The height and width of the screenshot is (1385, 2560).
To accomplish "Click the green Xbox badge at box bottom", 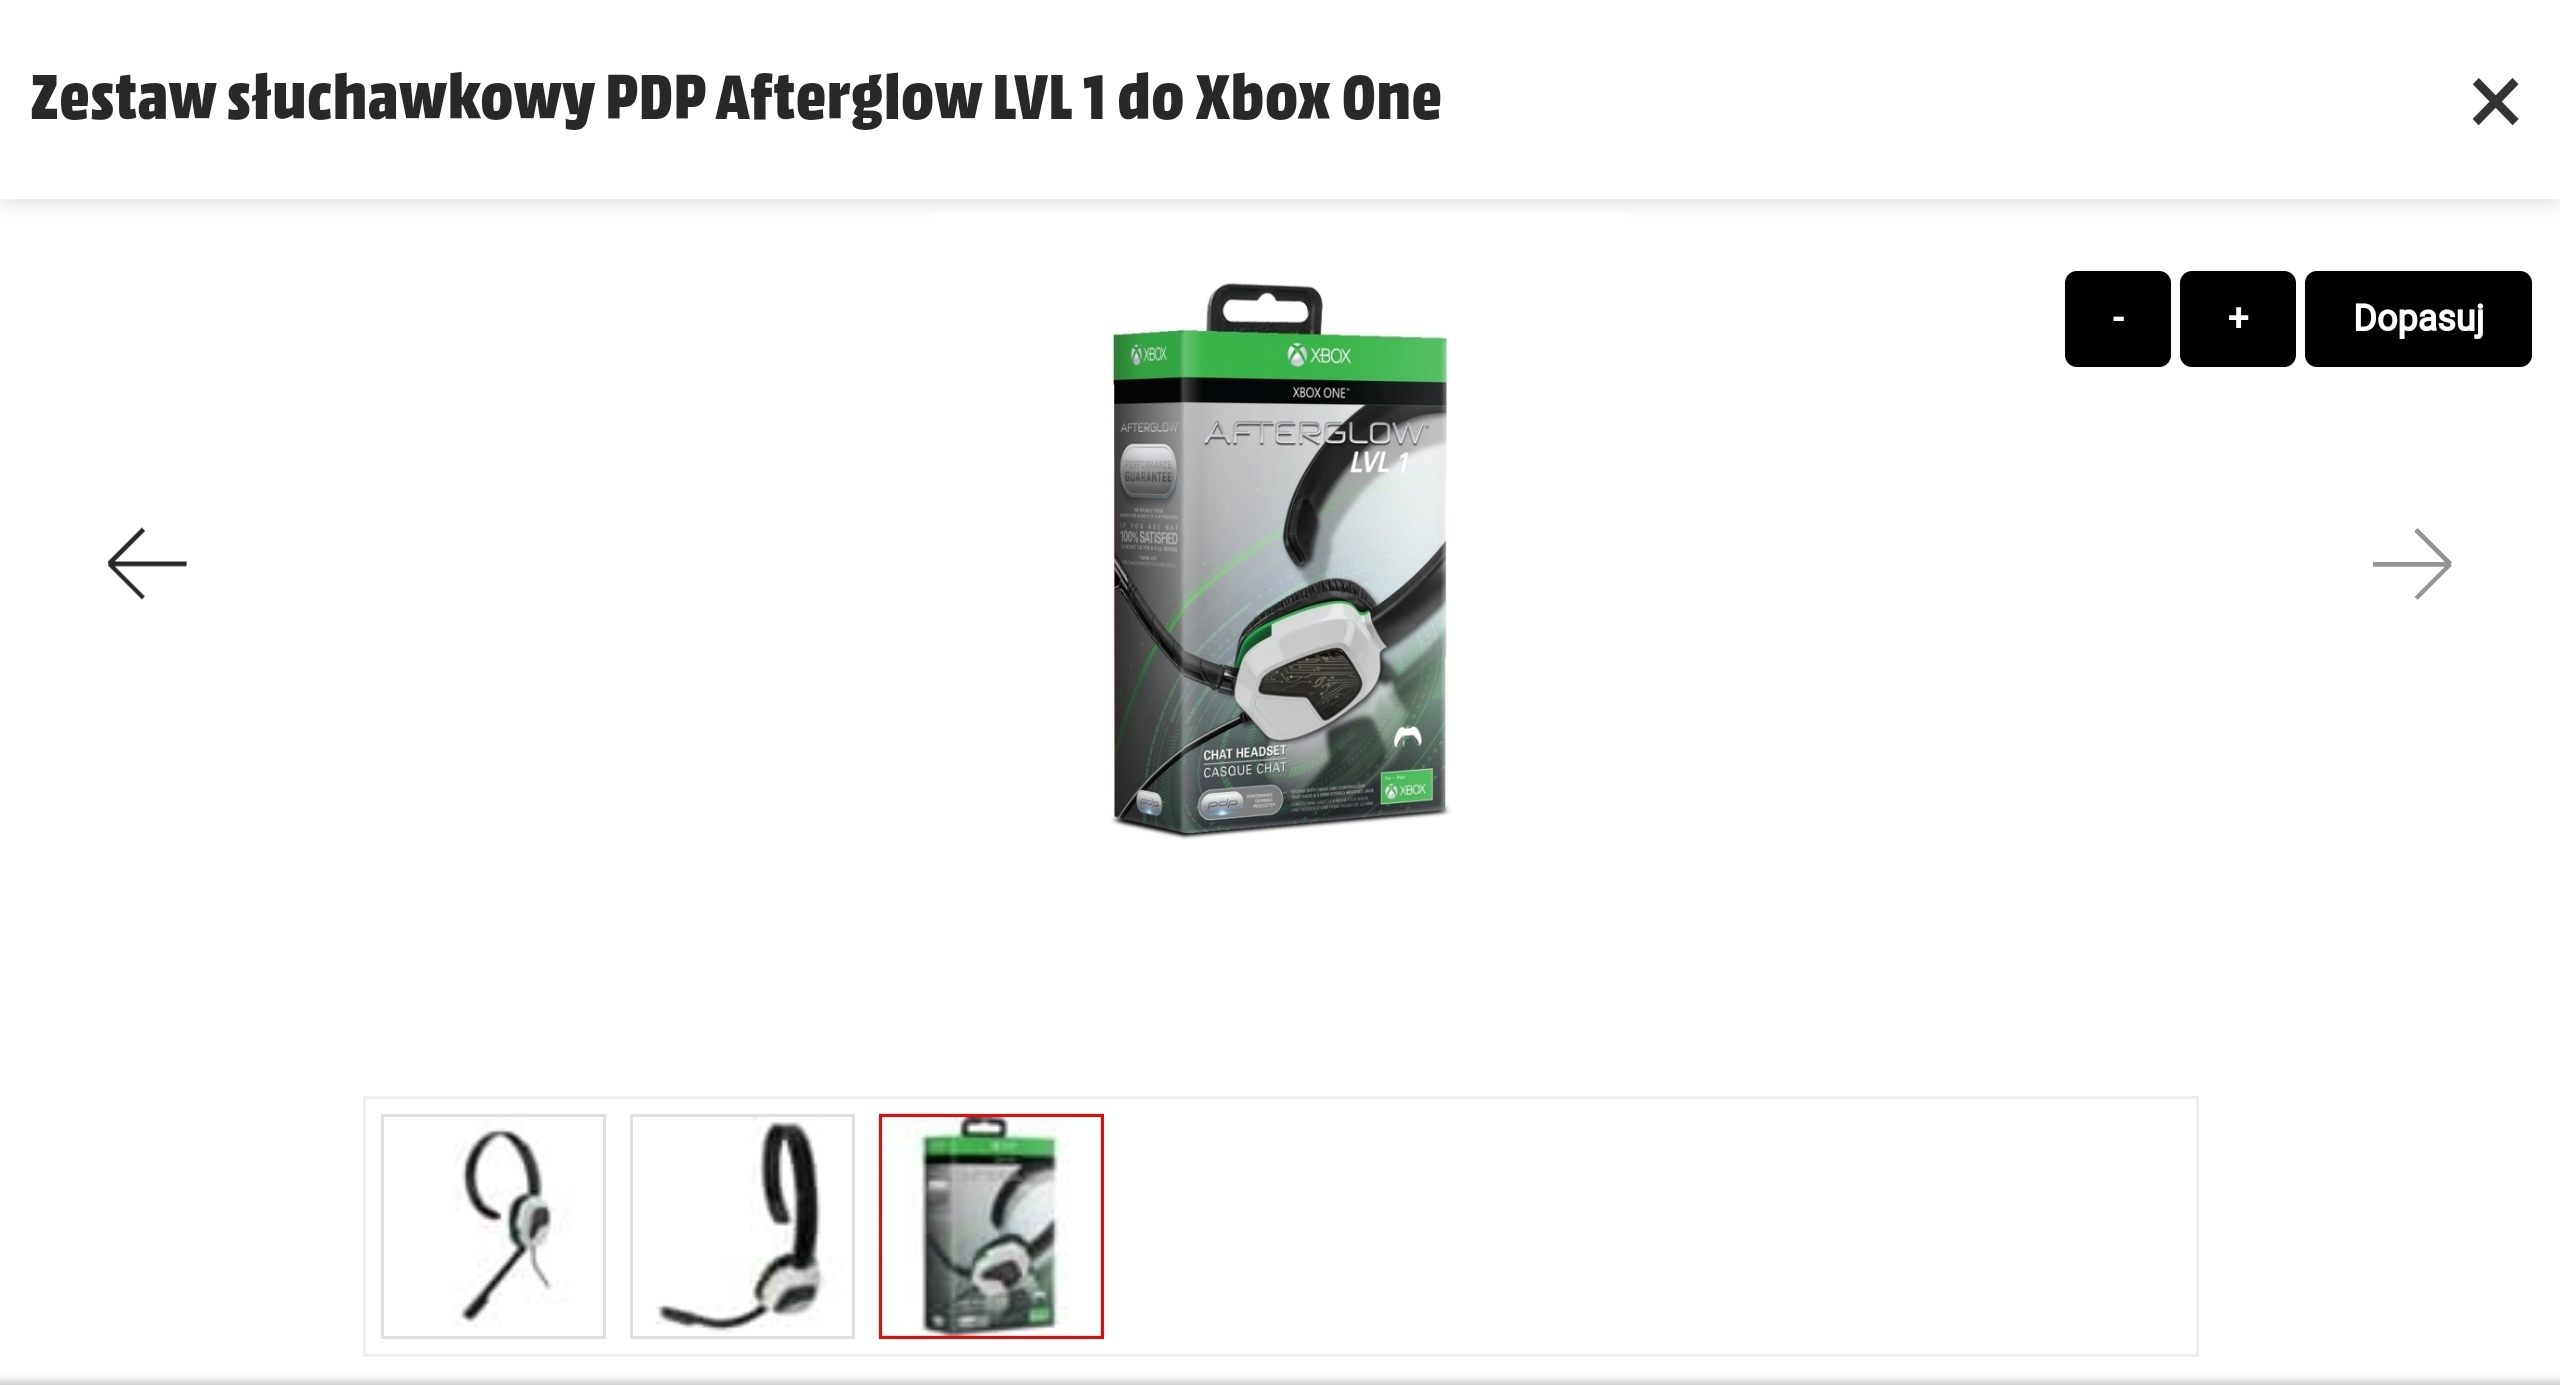I will (1406, 786).
